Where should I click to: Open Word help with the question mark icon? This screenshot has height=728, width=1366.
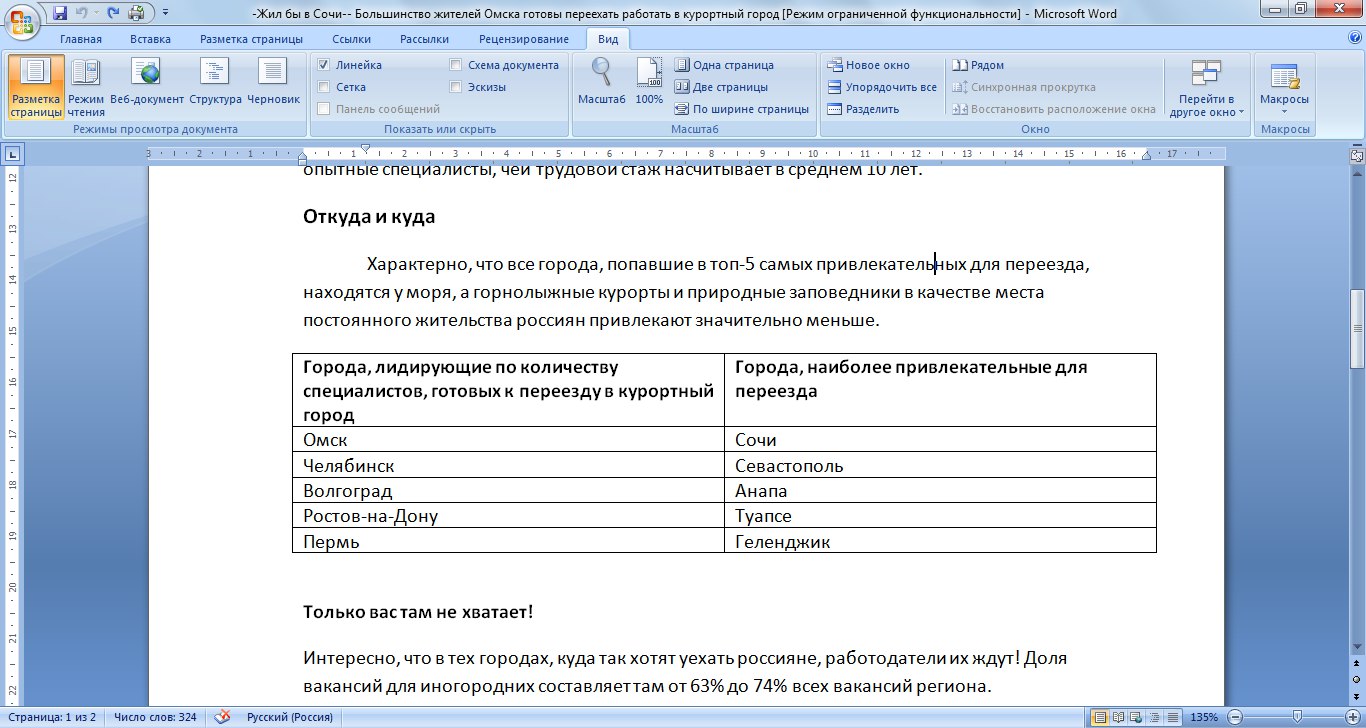(1355, 38)
